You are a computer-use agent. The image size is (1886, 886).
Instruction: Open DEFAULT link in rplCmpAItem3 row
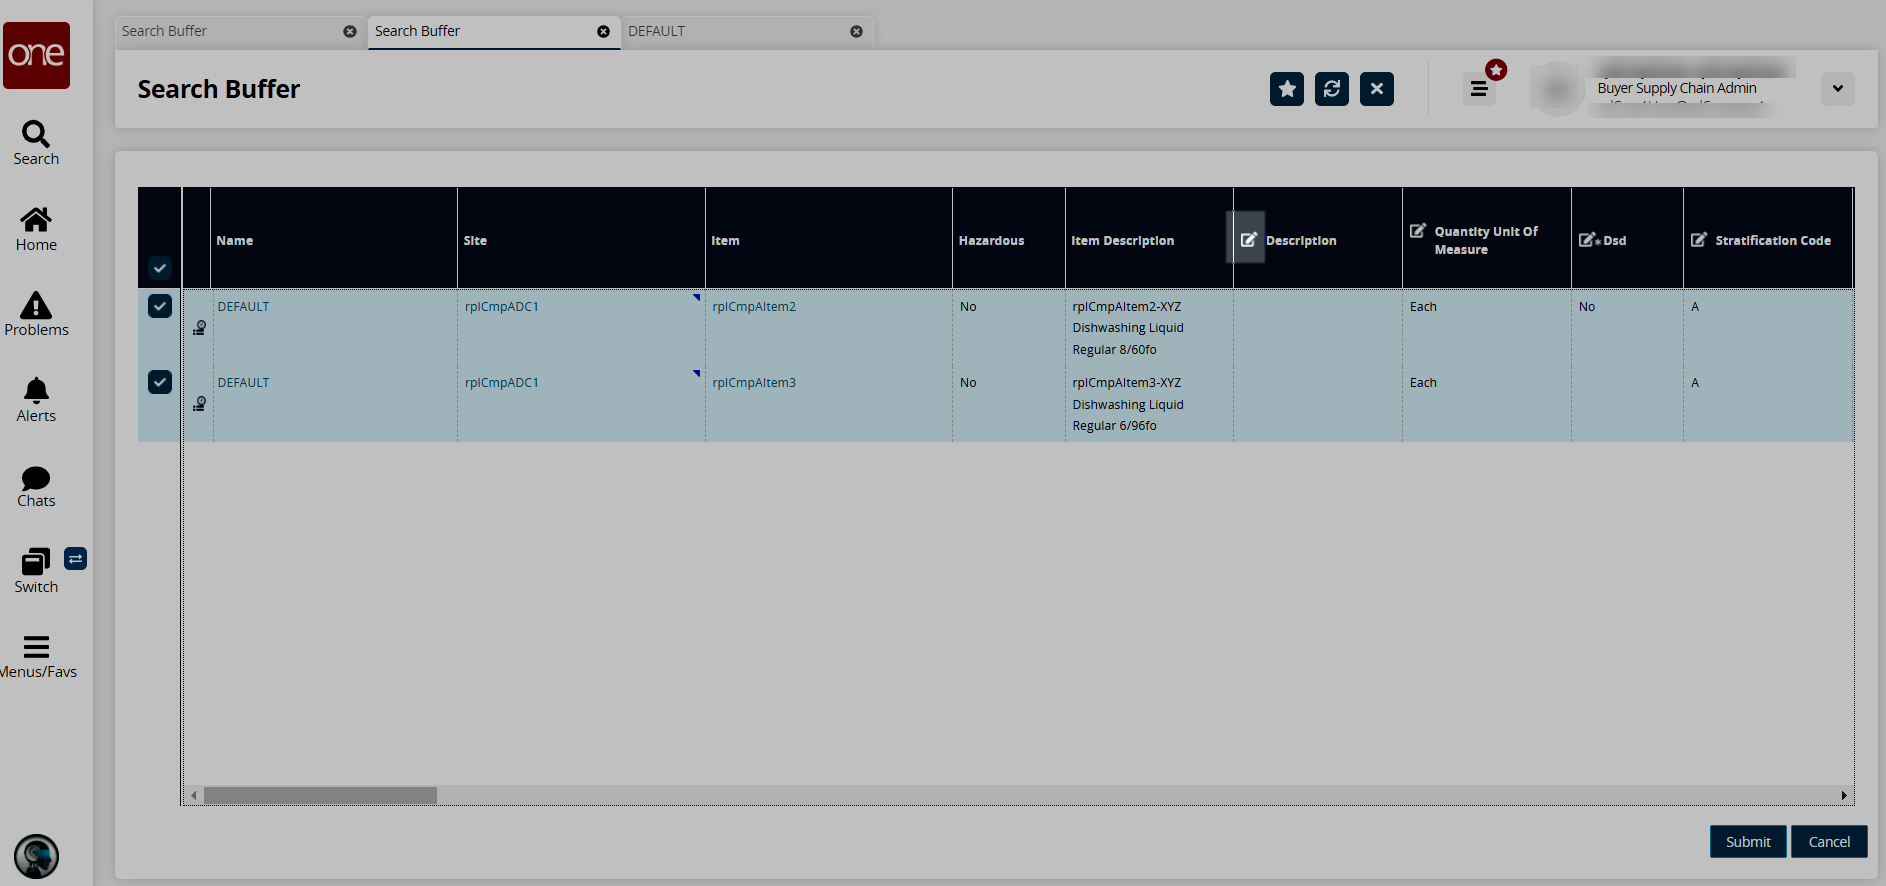click(x=243, y=383)
